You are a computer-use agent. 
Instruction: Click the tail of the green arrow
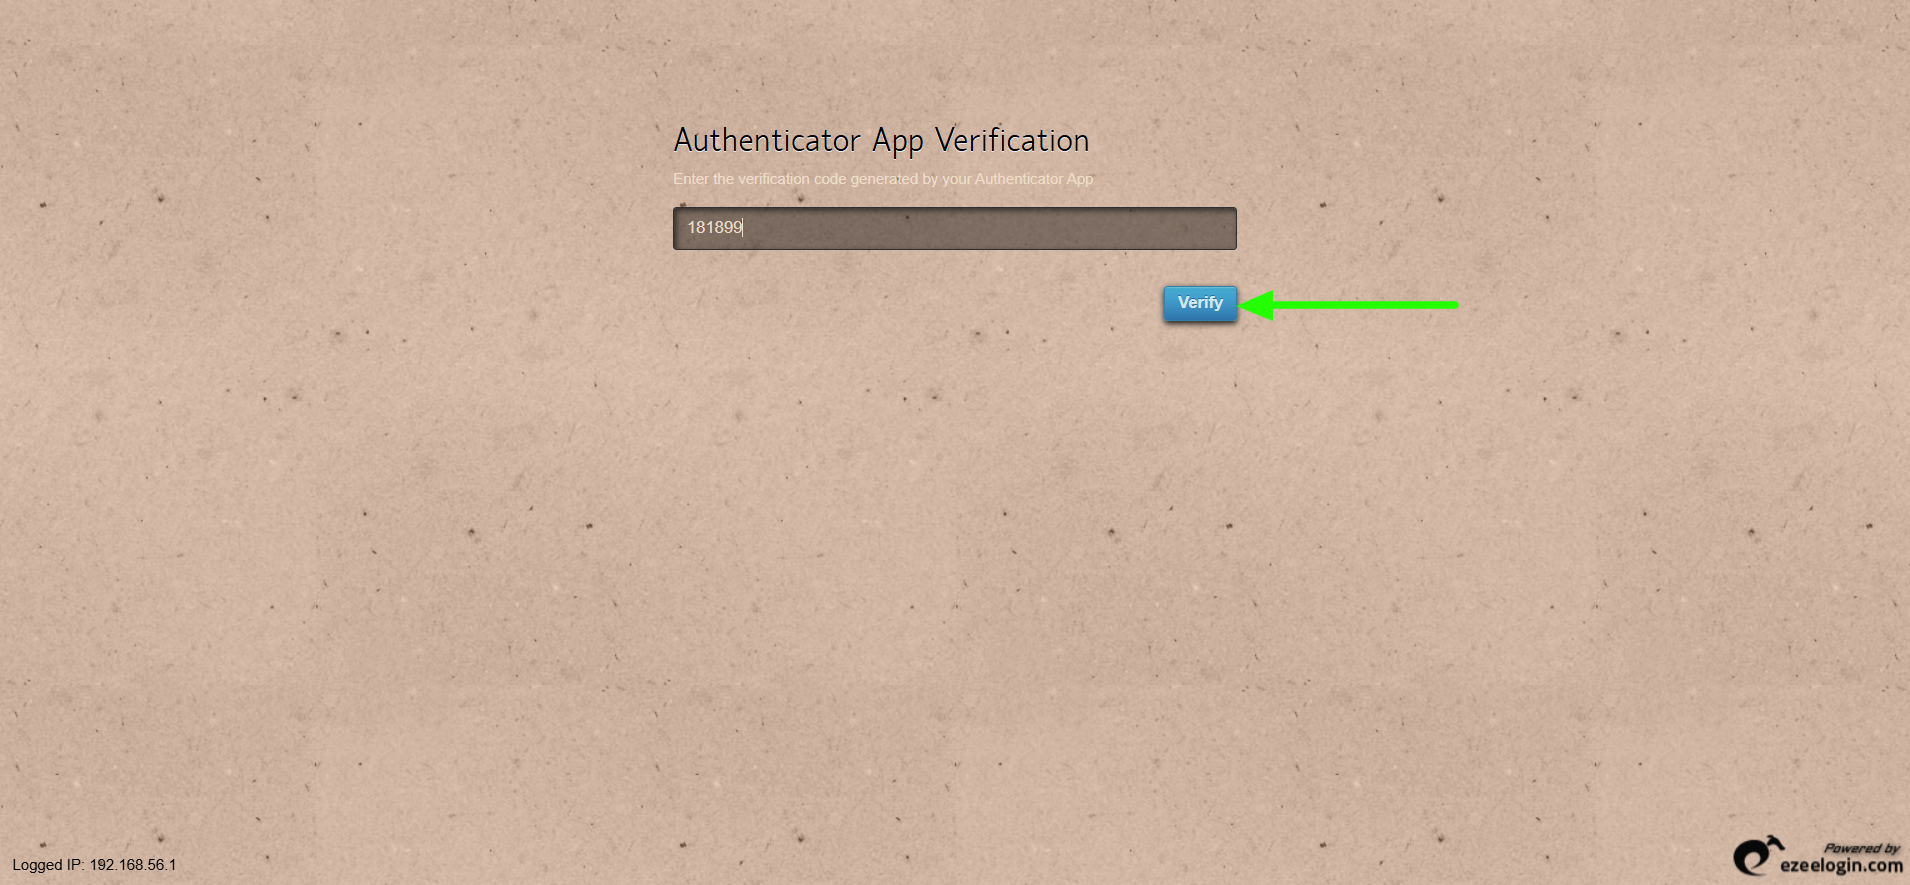(x=1452, y=305)
